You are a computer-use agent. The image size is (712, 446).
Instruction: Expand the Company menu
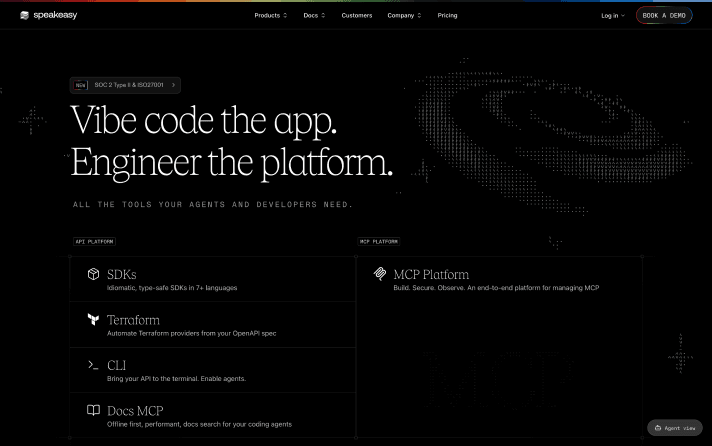(x=404, y=15)
